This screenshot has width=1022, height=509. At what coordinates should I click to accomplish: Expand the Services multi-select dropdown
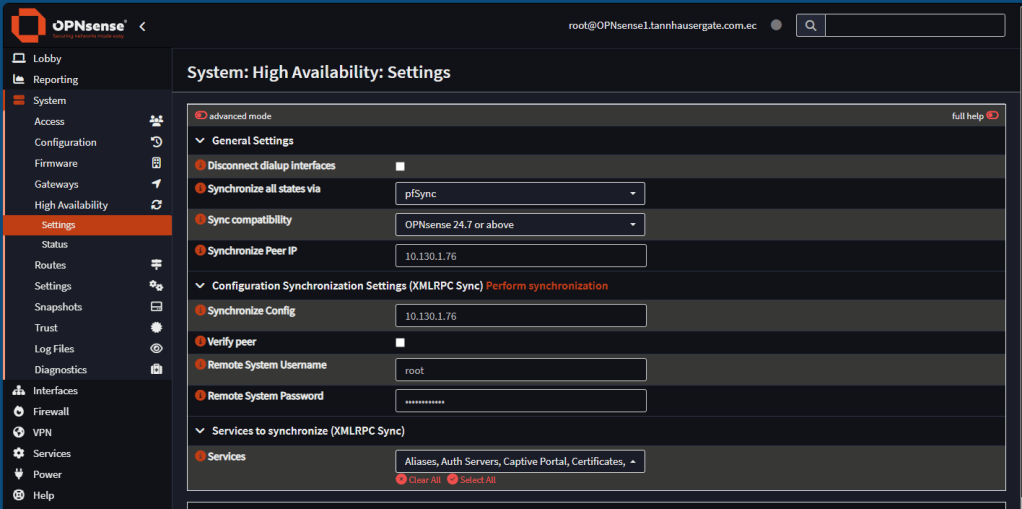pos(520,461)
